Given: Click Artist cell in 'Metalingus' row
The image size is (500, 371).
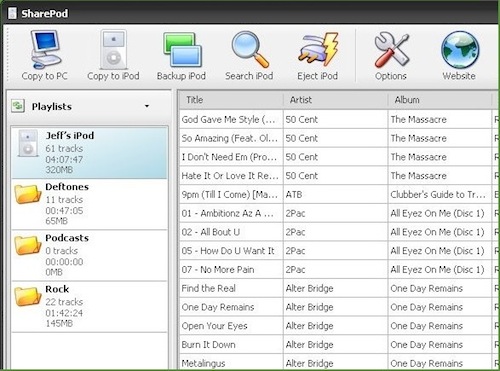Looking at the screenshot, I should coord(335,363).
